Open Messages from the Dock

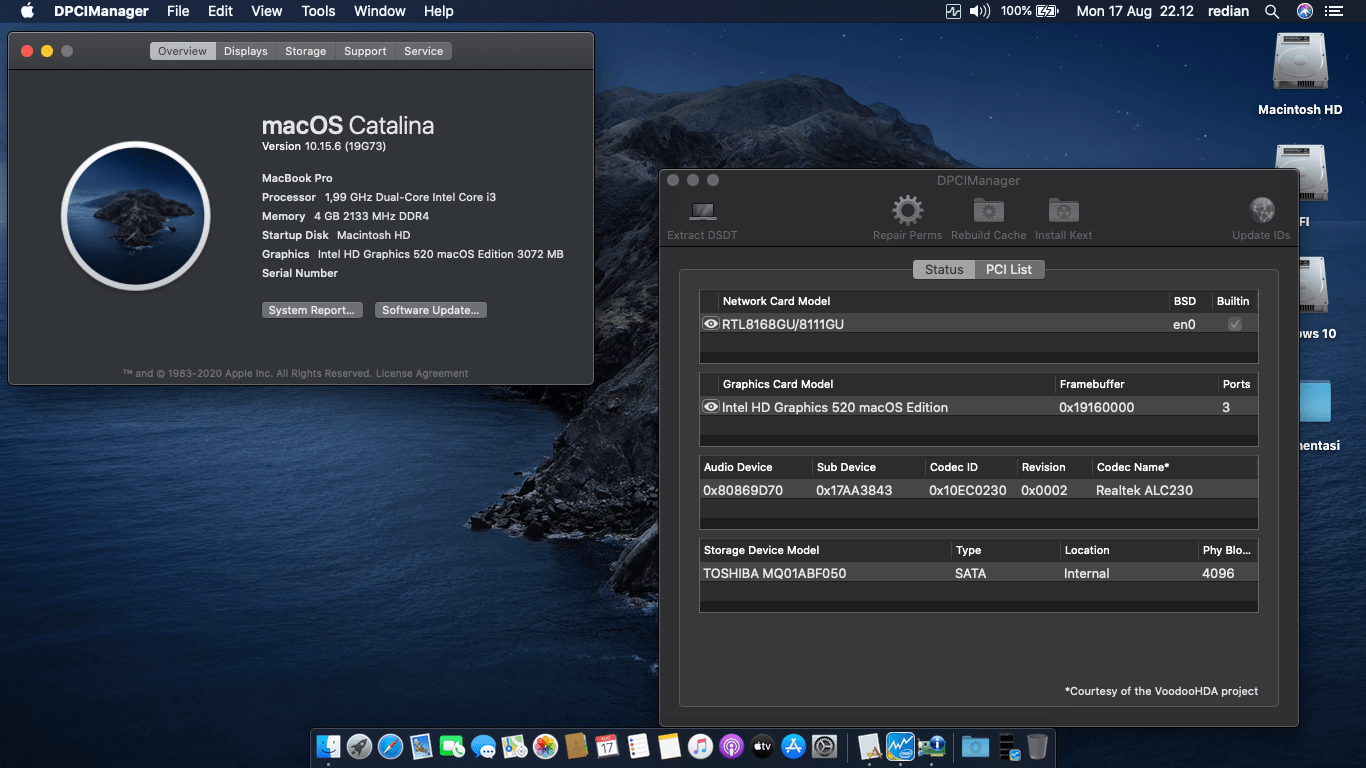click(483, 746)
